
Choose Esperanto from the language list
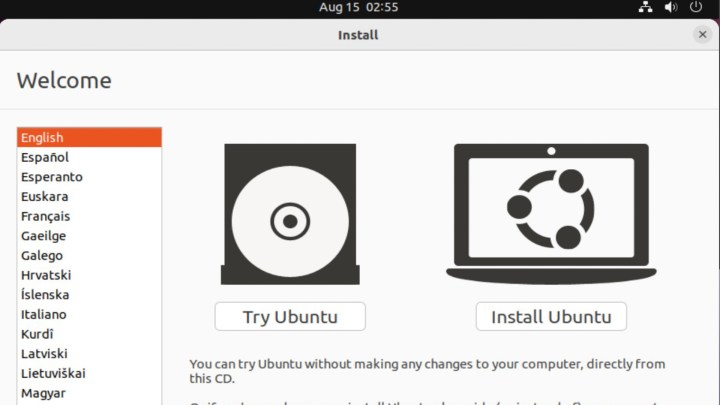coord(88,177)
